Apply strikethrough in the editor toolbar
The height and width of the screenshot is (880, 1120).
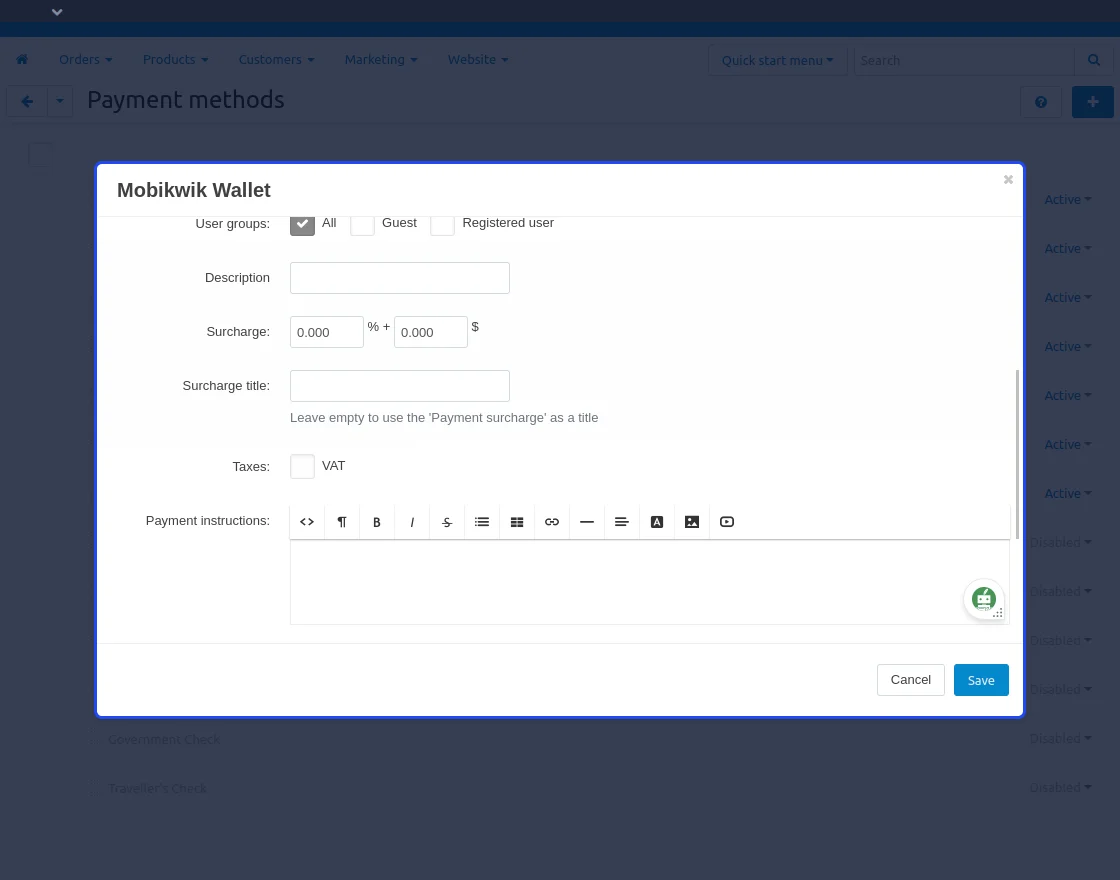tap(447, 522)
